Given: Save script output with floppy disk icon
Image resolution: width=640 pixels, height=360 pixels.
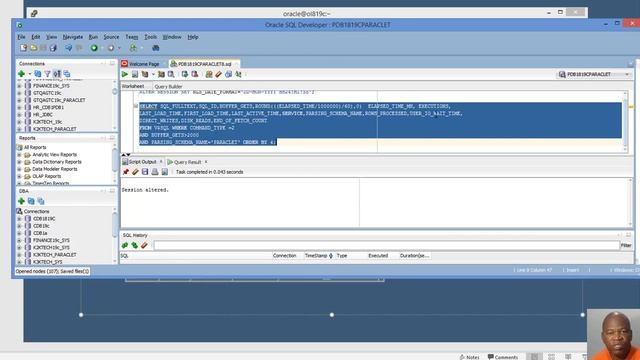Looking at the screenshot, I should (x=145, y=172).
